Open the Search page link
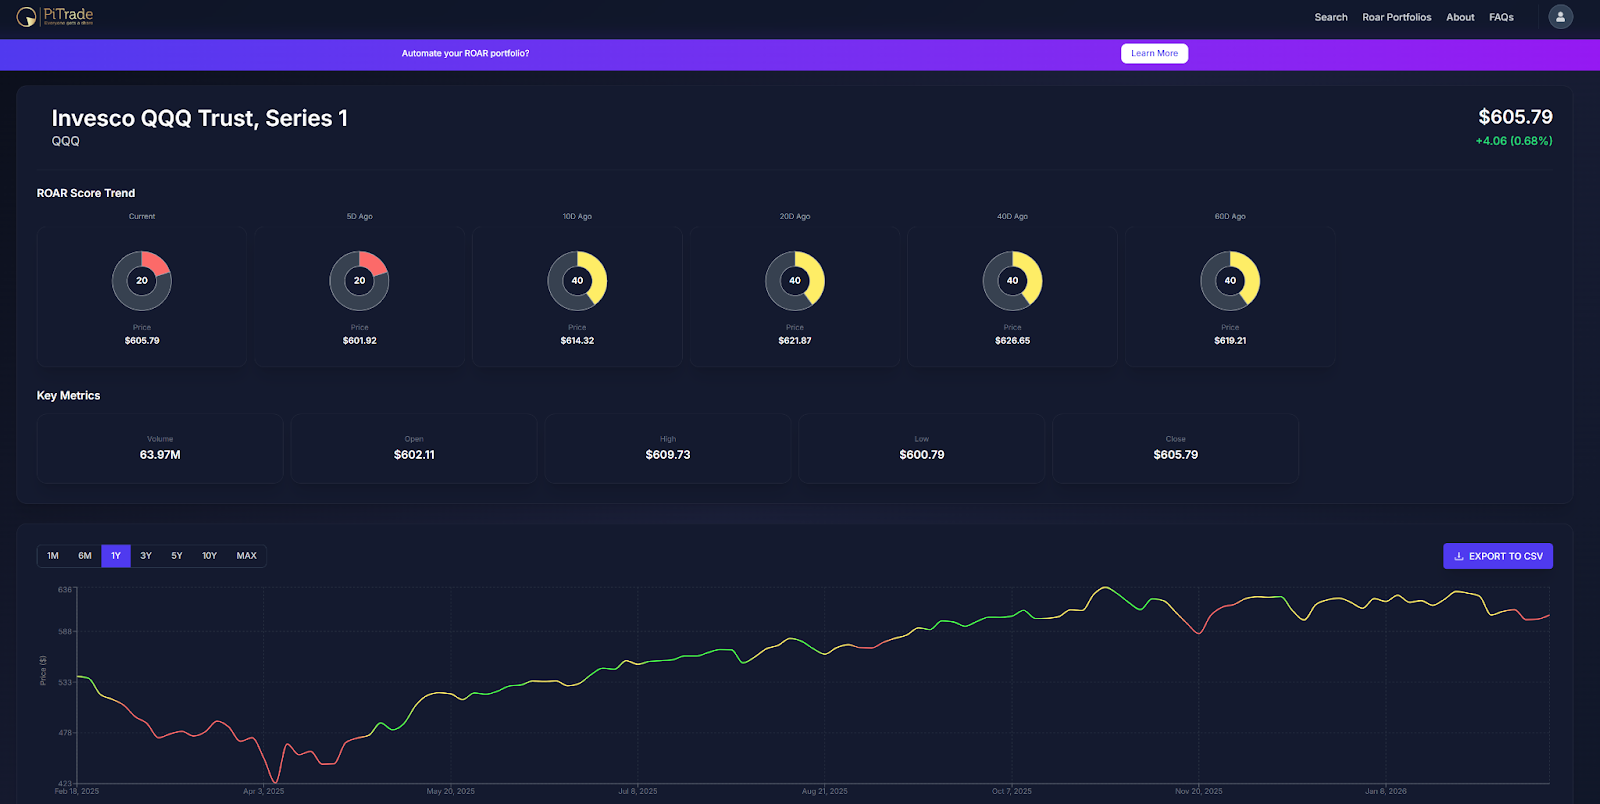 [x=1331, y=17]
